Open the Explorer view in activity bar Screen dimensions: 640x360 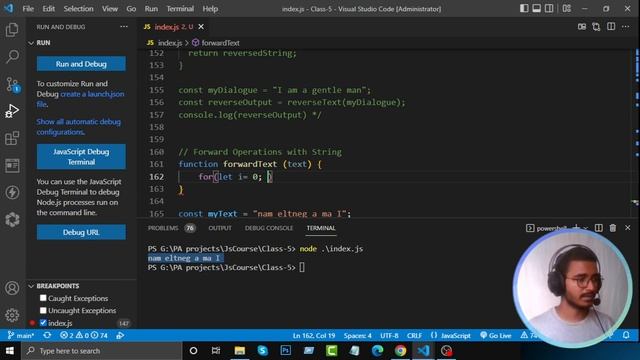[x=12, y=29]
